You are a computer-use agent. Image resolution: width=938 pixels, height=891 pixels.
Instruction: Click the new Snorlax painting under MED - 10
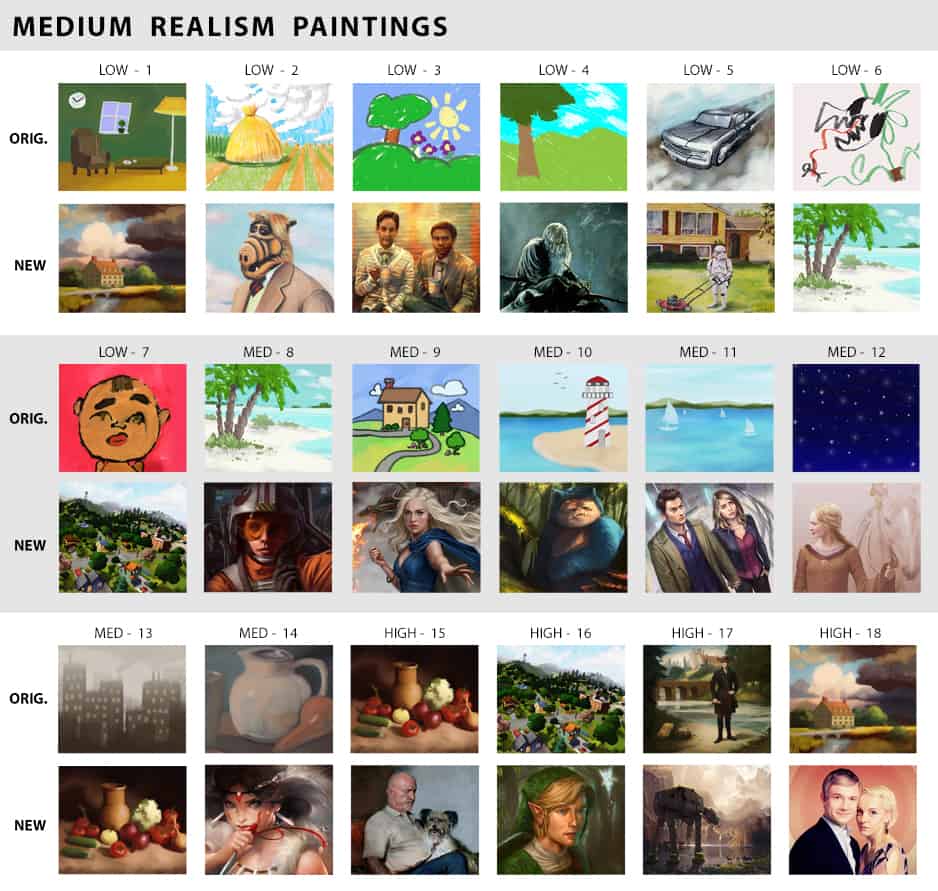(x=564, y=537)
